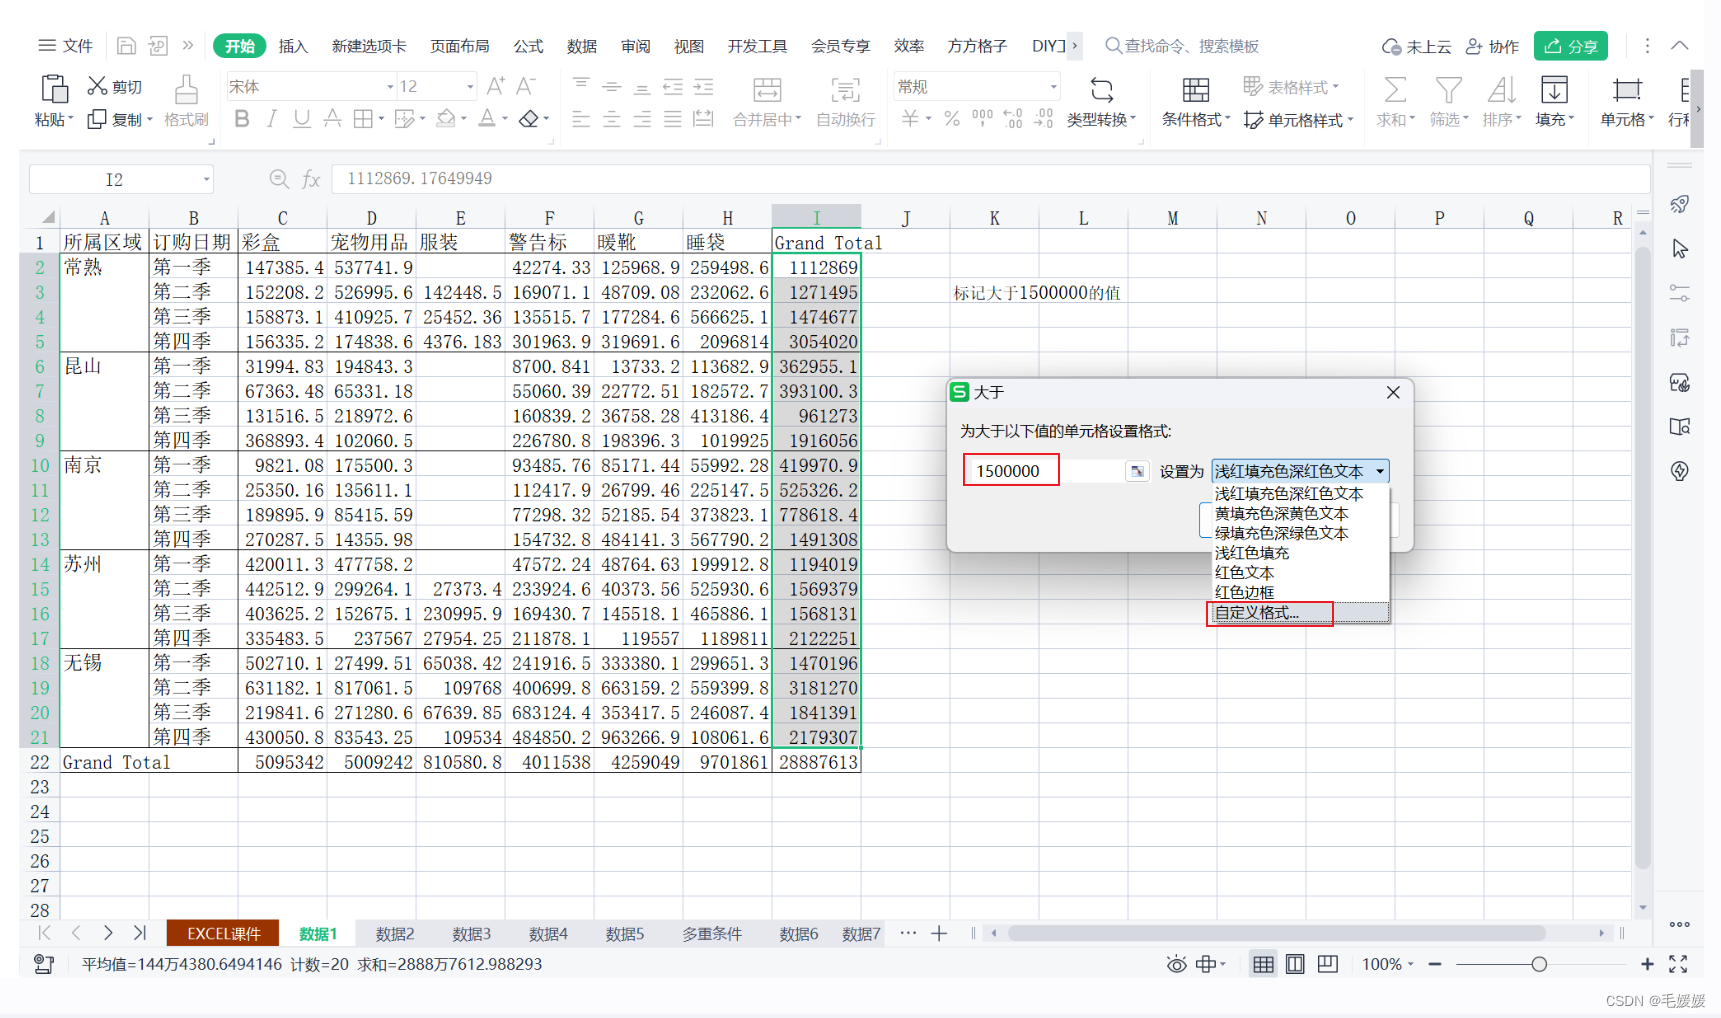Switch to Page Layout view
The width and height of the screenshot is (1721, 1018).
(1295, 964)
